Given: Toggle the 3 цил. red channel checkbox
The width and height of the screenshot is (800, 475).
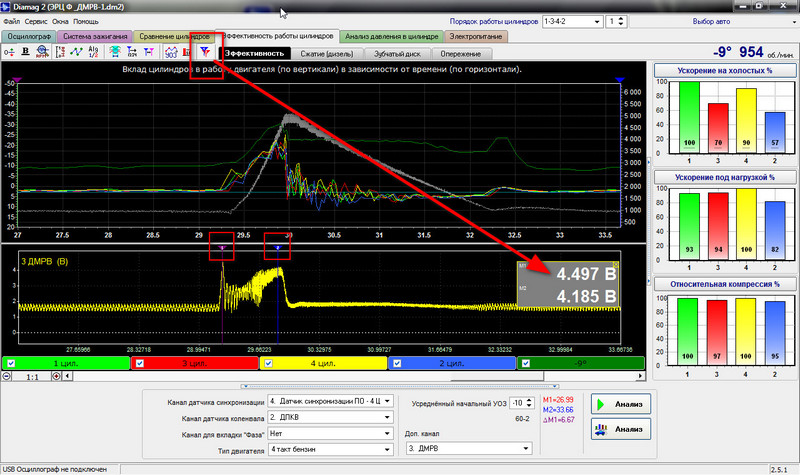Looking at the screenshot, I should 140,363.
